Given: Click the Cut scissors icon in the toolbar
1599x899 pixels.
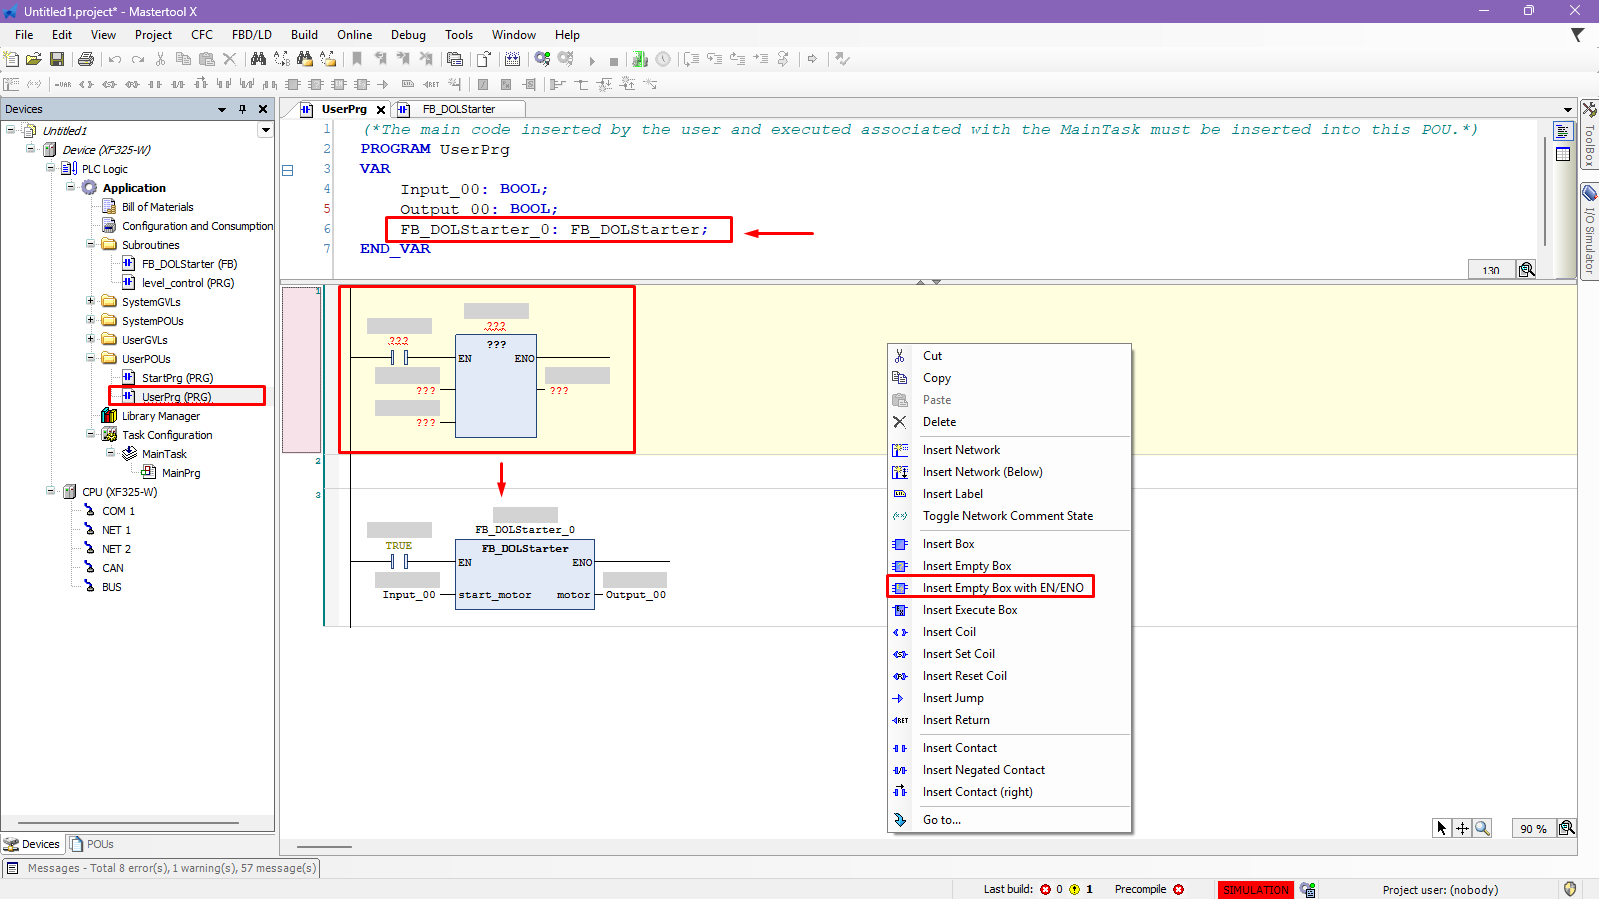Looking at the screenshot, I should tap(160, 60).
